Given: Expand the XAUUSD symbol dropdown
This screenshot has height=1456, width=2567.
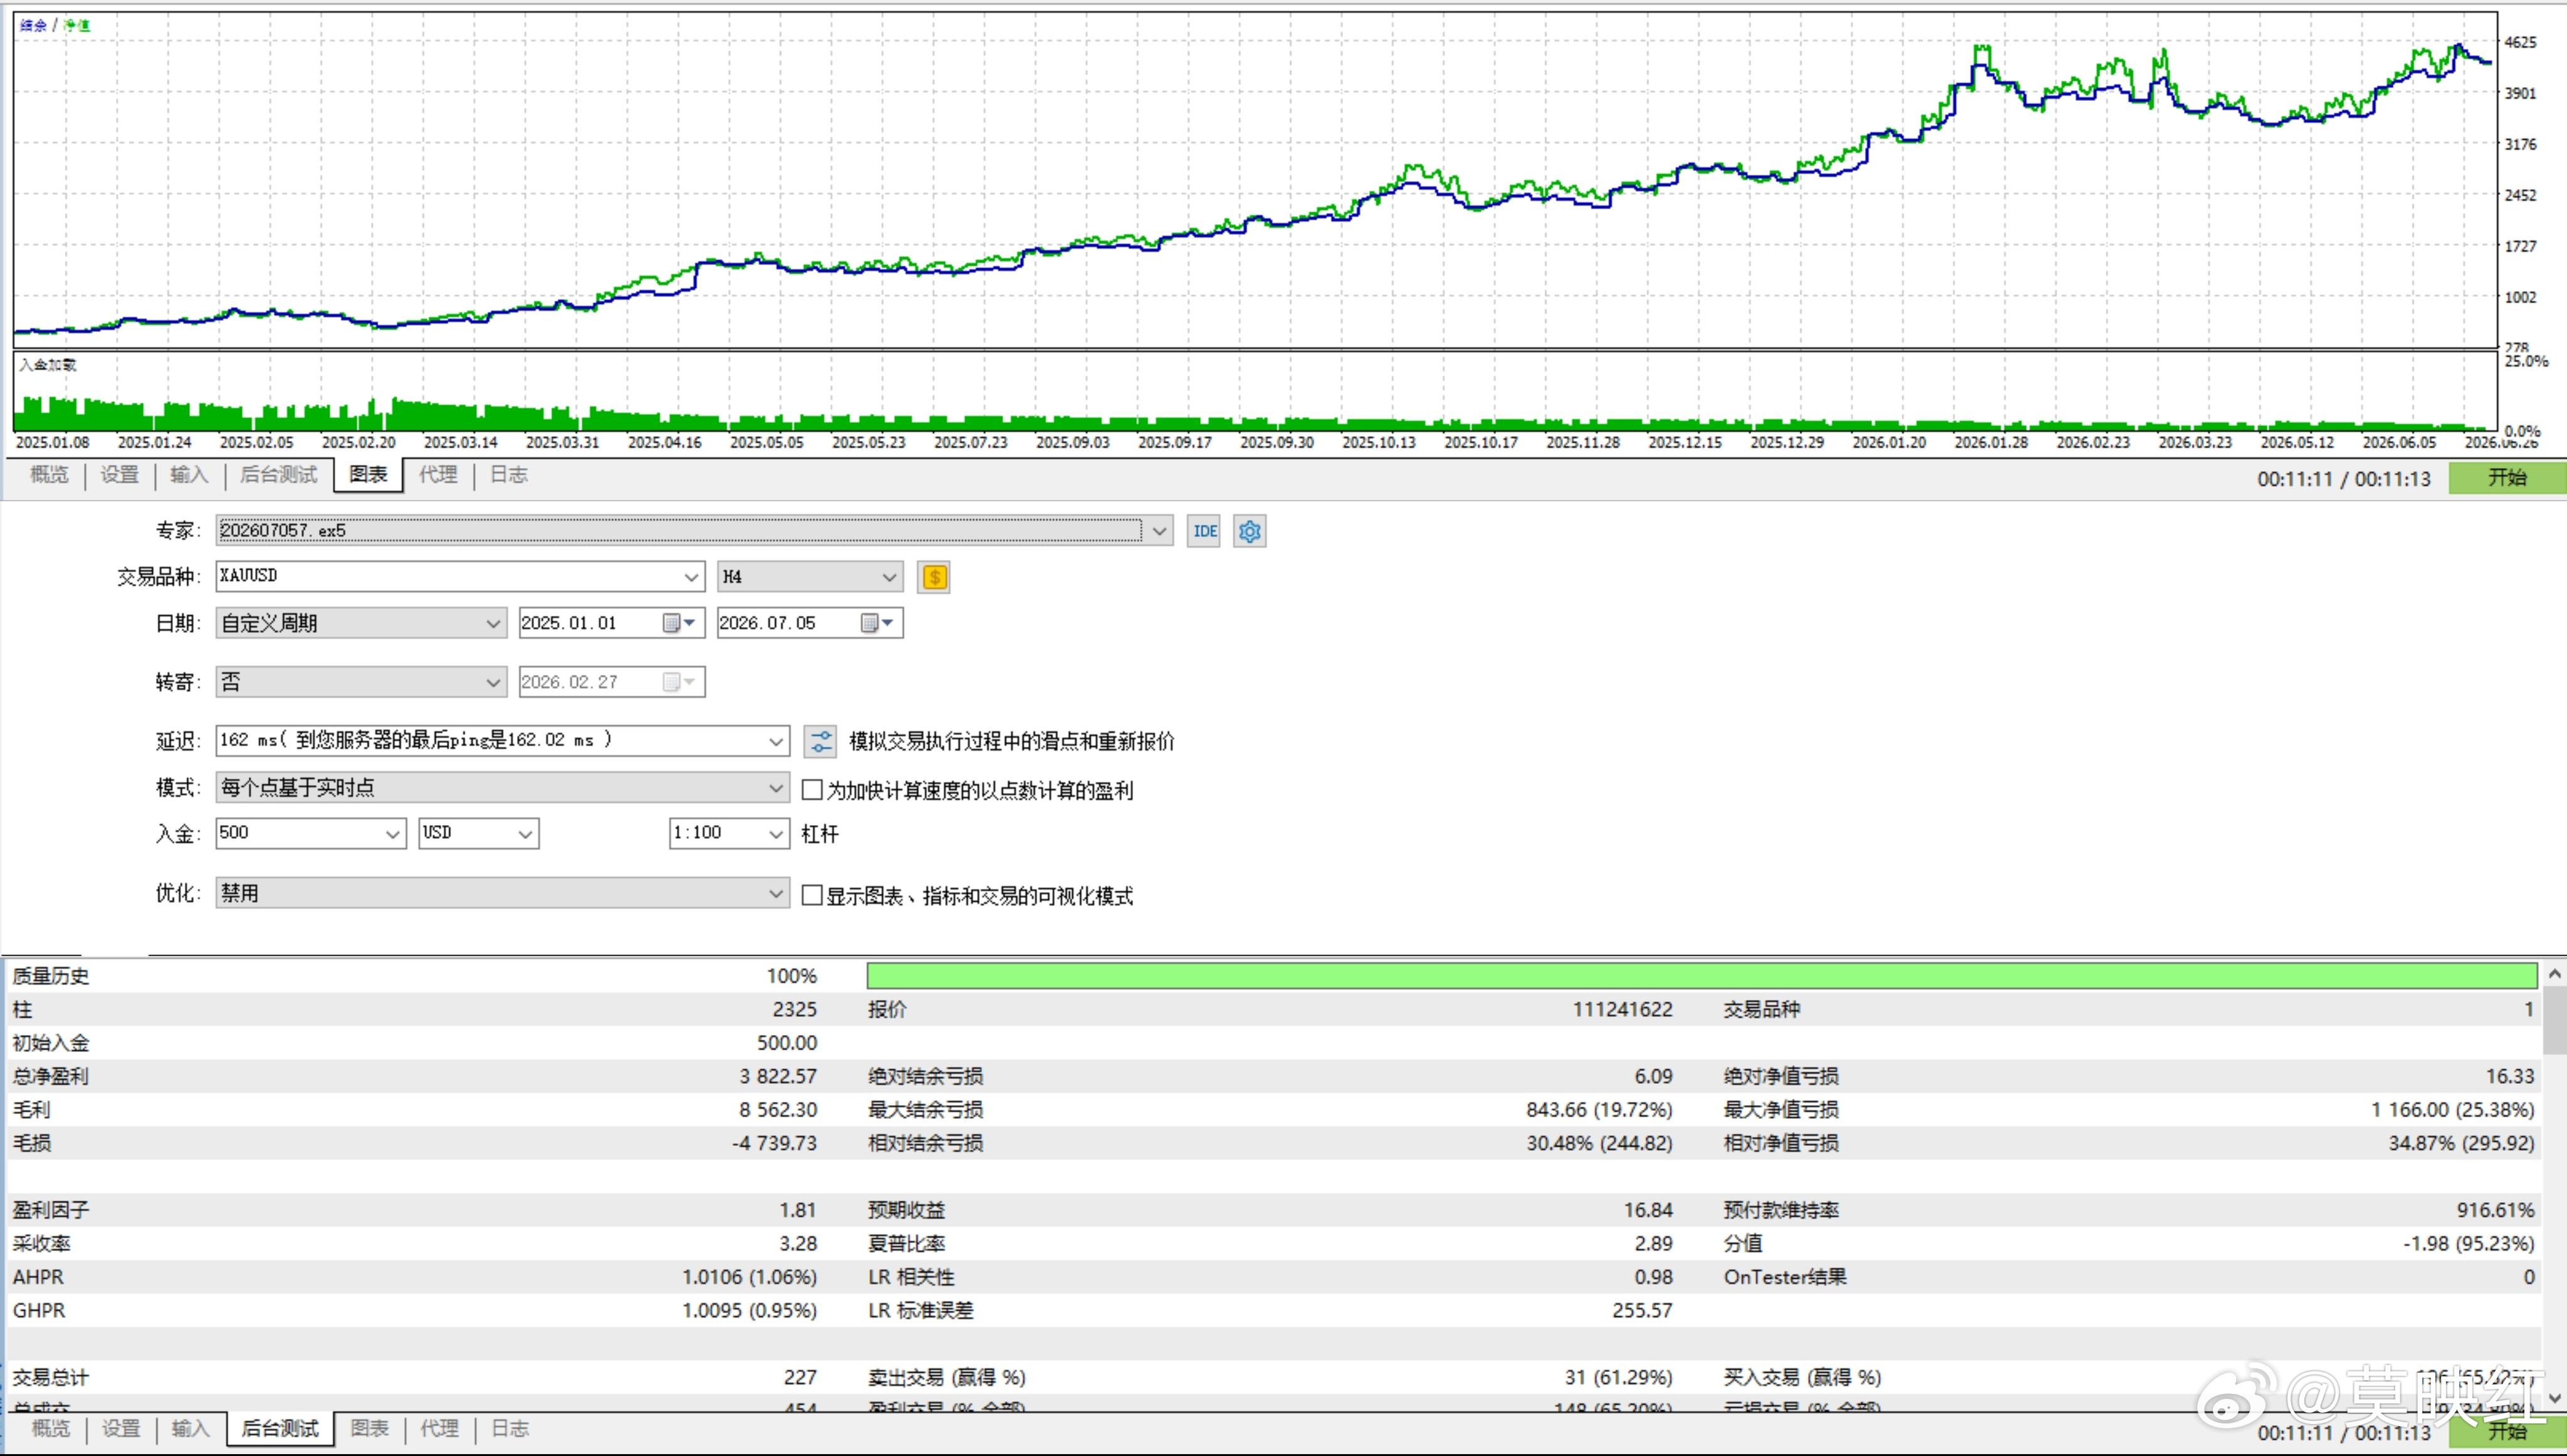Looking at the screenshot, I should 691,577.
